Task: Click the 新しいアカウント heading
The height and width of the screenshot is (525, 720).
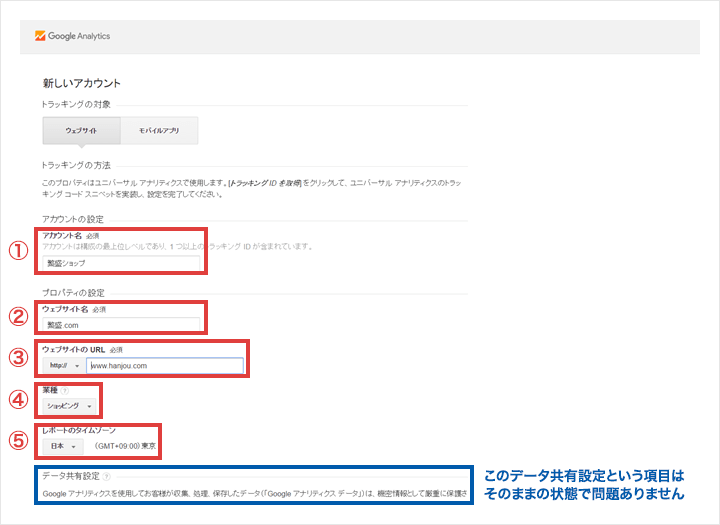Action: 82,83
